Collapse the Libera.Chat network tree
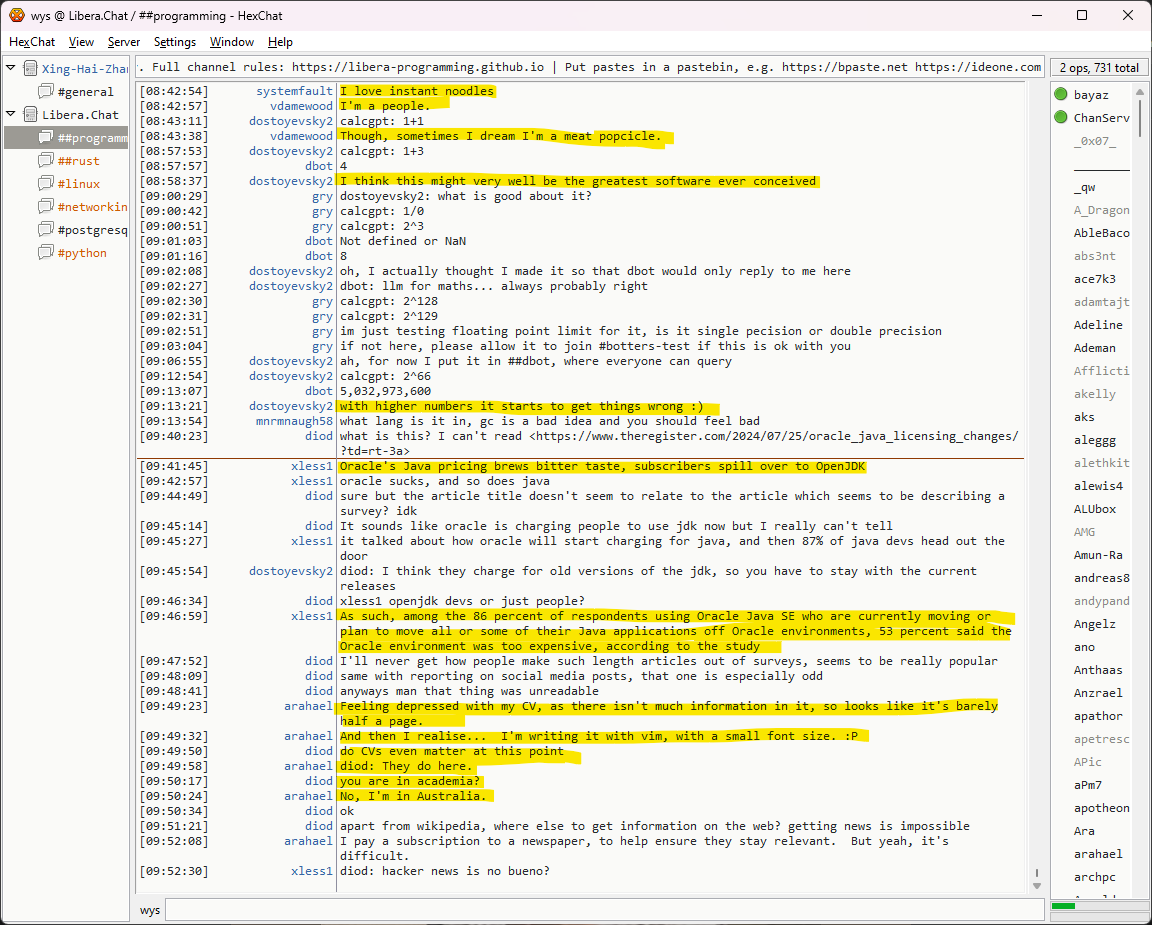 coord(11,115)
